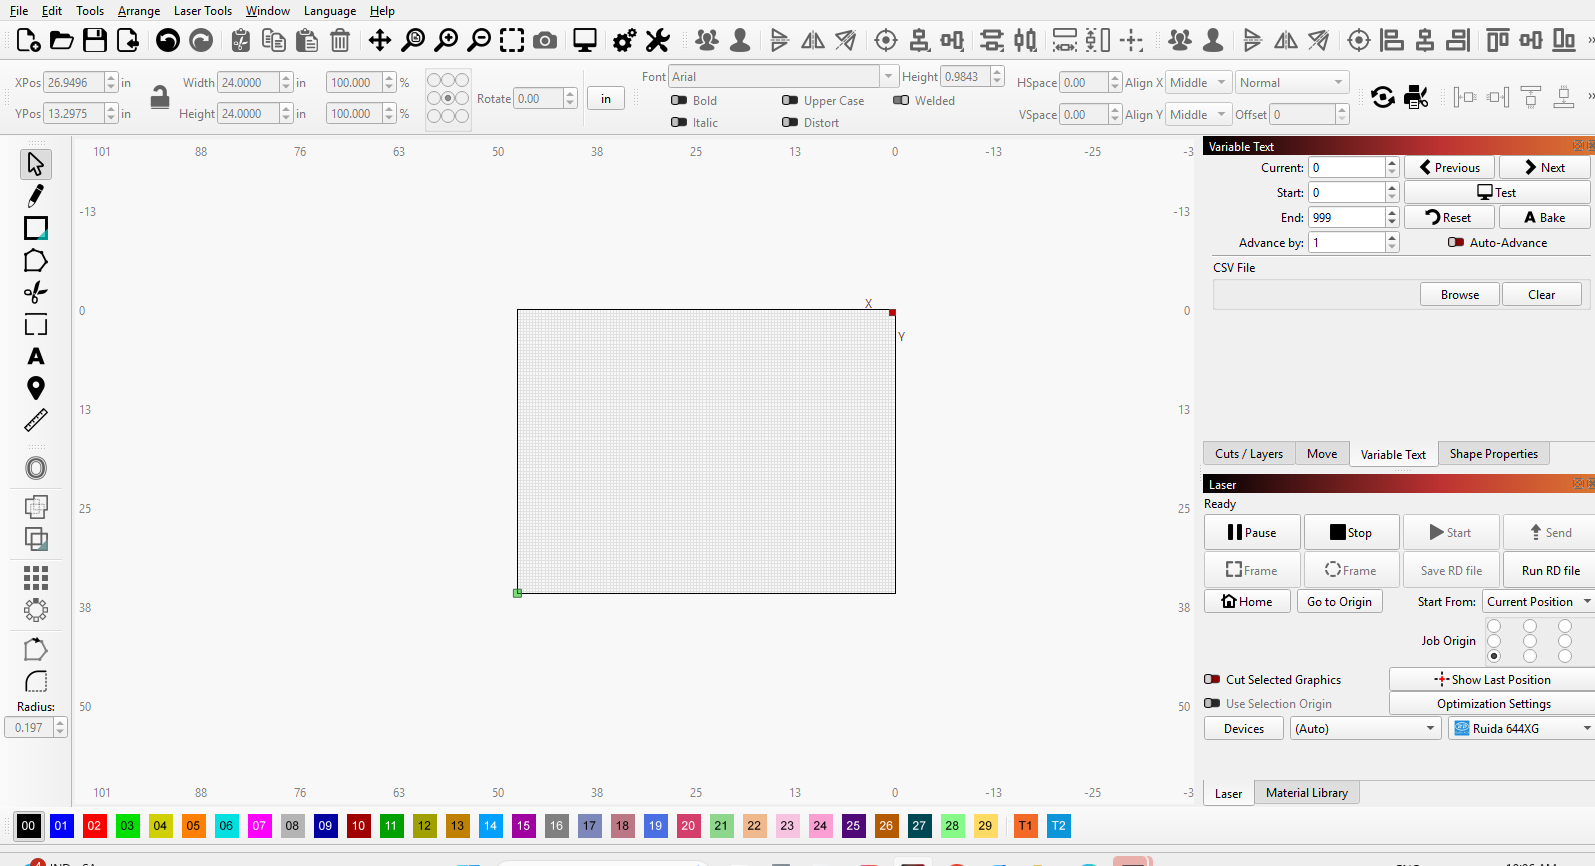Switch to the Cuts / Layers tab
1595x866 pixels.
(x=1248, y=454)
